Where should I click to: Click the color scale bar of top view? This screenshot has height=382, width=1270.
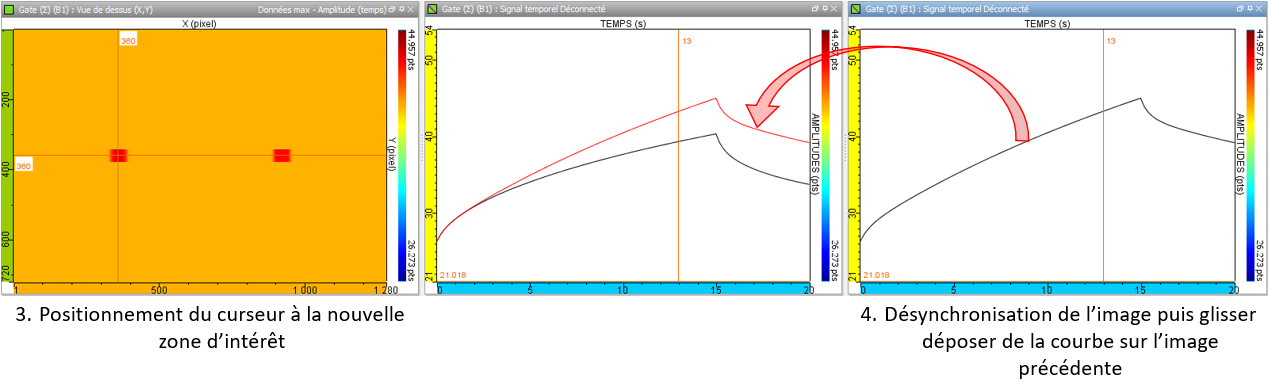tap(402, 155)
